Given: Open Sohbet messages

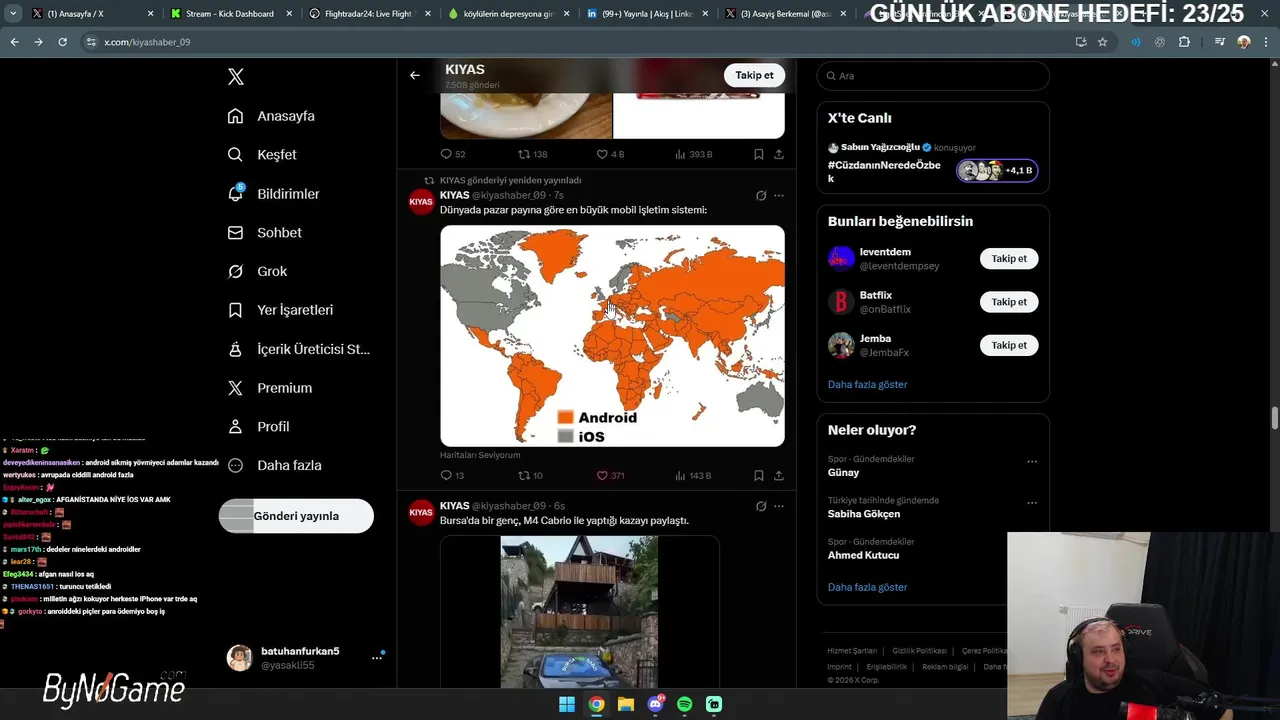Looking at the screenshot, I should coord(264,232).
